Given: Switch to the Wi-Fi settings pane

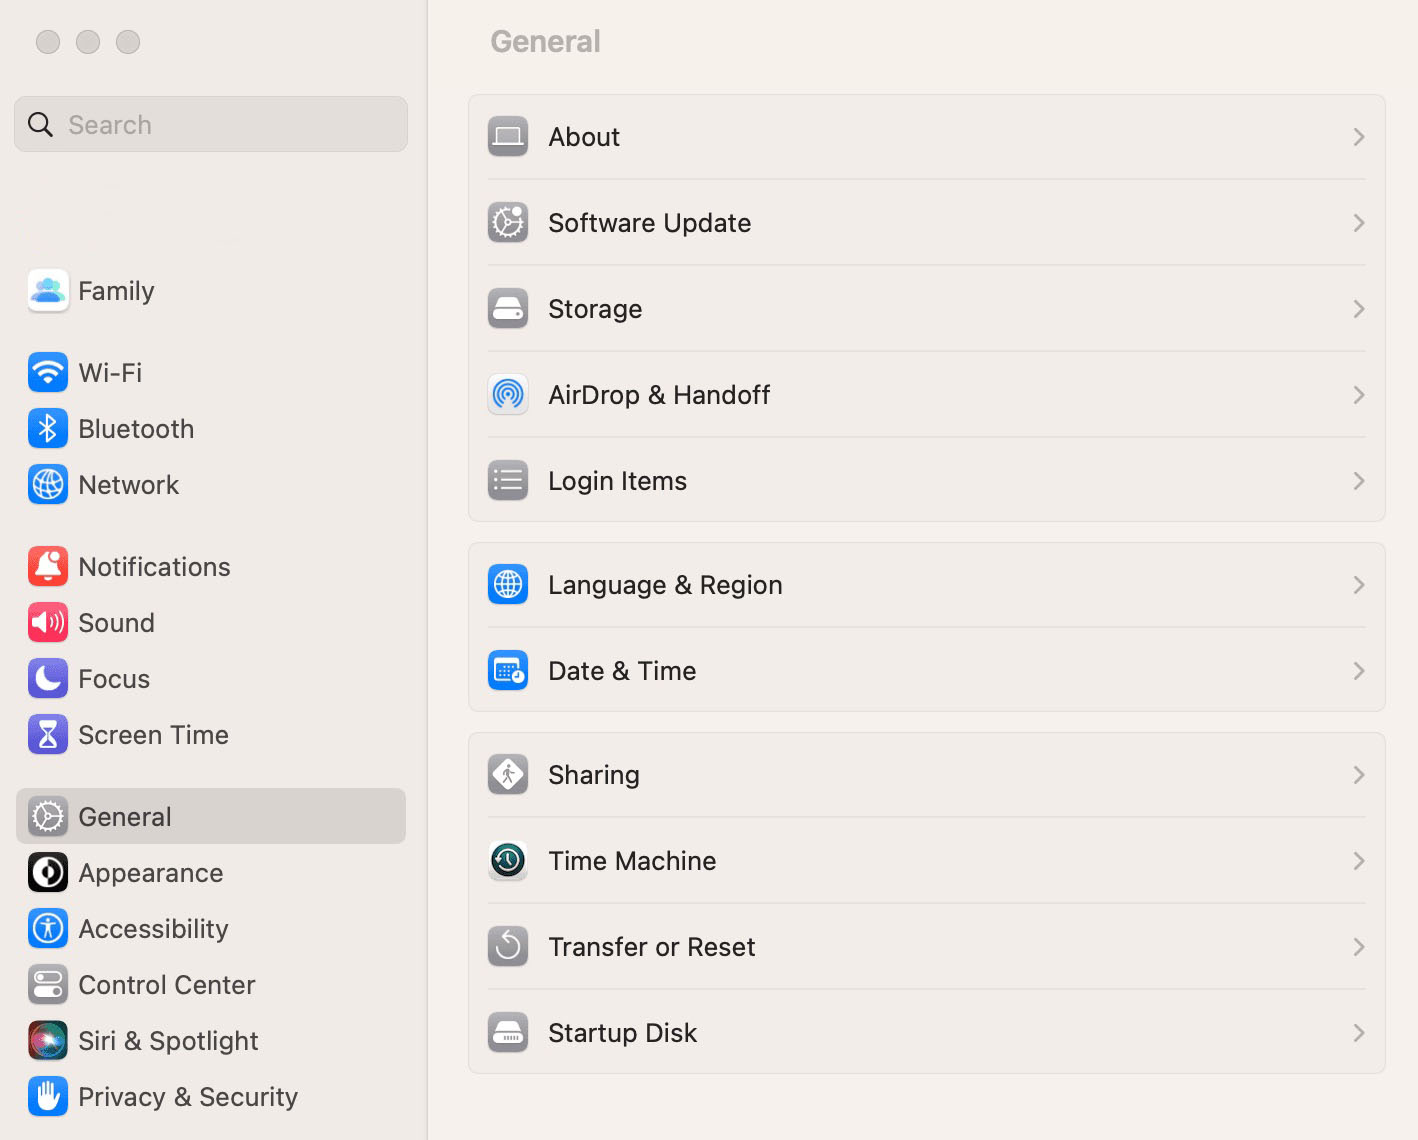Looking at the screenshot, I should tap(211, 373).
